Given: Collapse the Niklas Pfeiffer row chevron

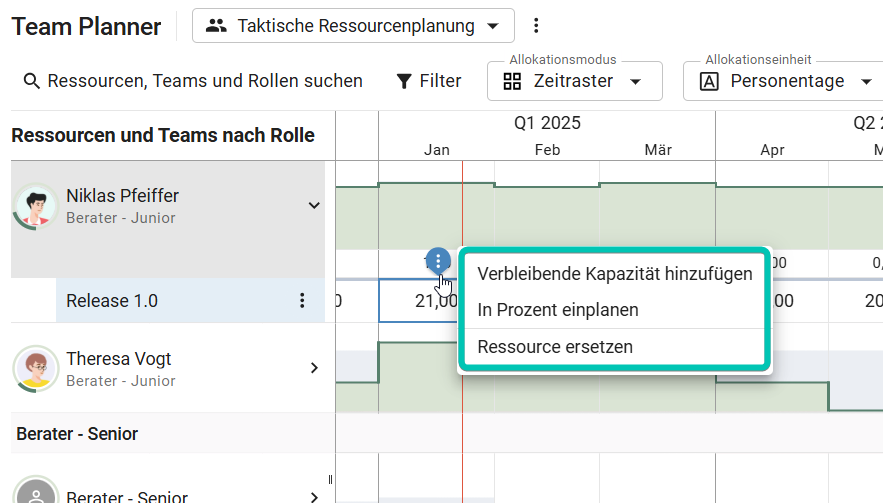Looking at the screenshot, I should (x=314, y=206).
